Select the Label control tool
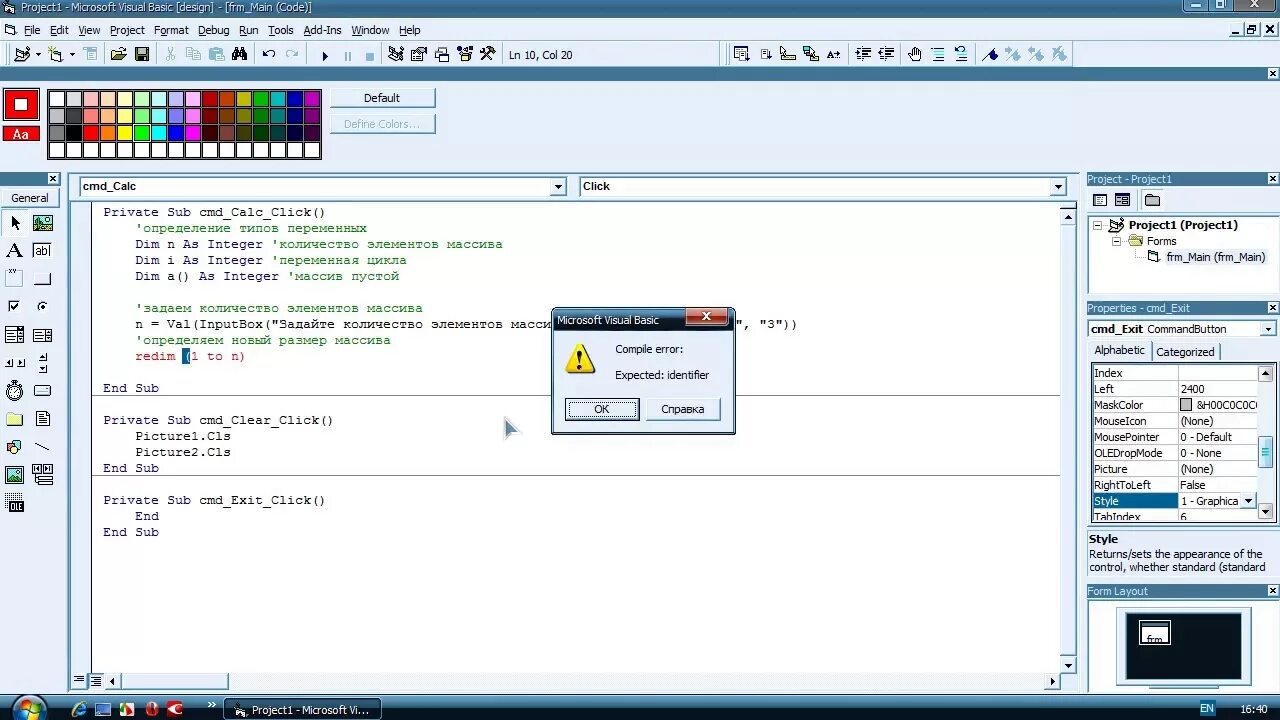 click(15, 251)
